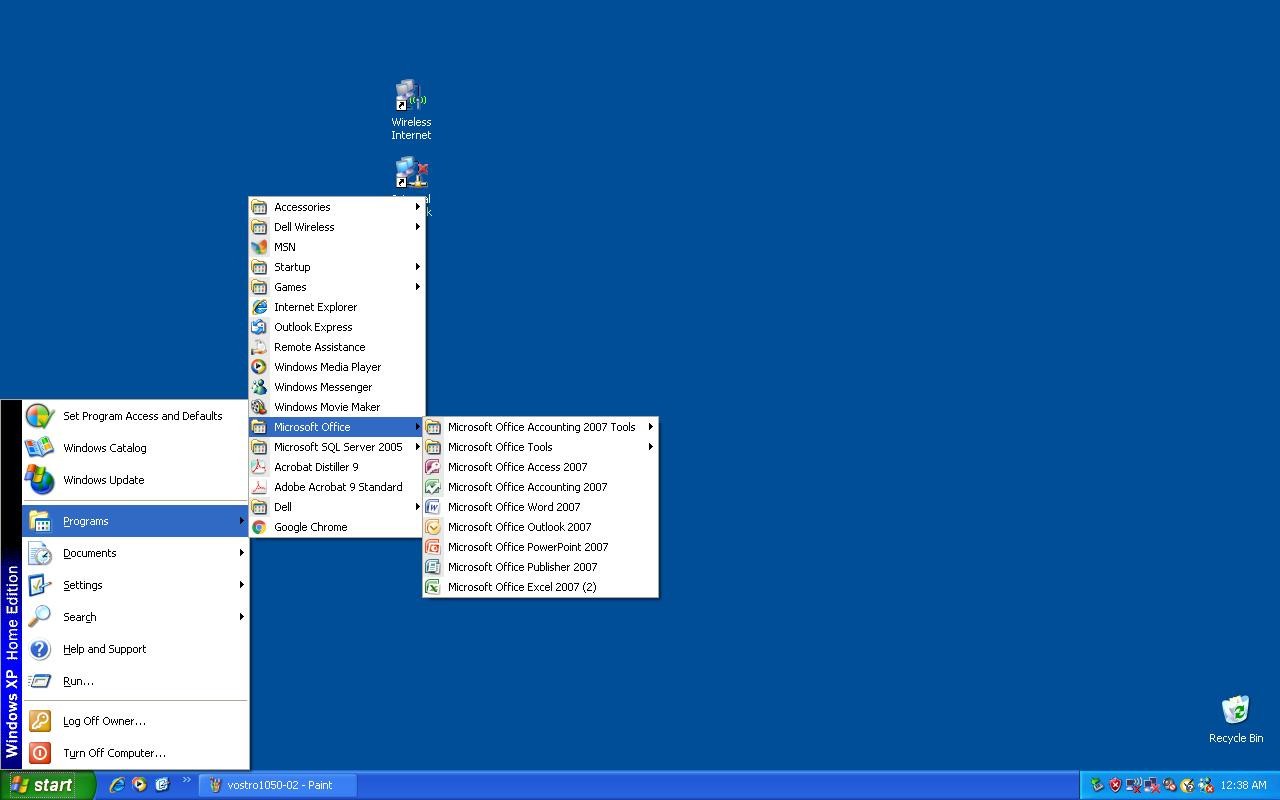Viewport: 1280px width, 800px height.
Task: Expand the Dell folder submenu
Action: pos(337,507)
